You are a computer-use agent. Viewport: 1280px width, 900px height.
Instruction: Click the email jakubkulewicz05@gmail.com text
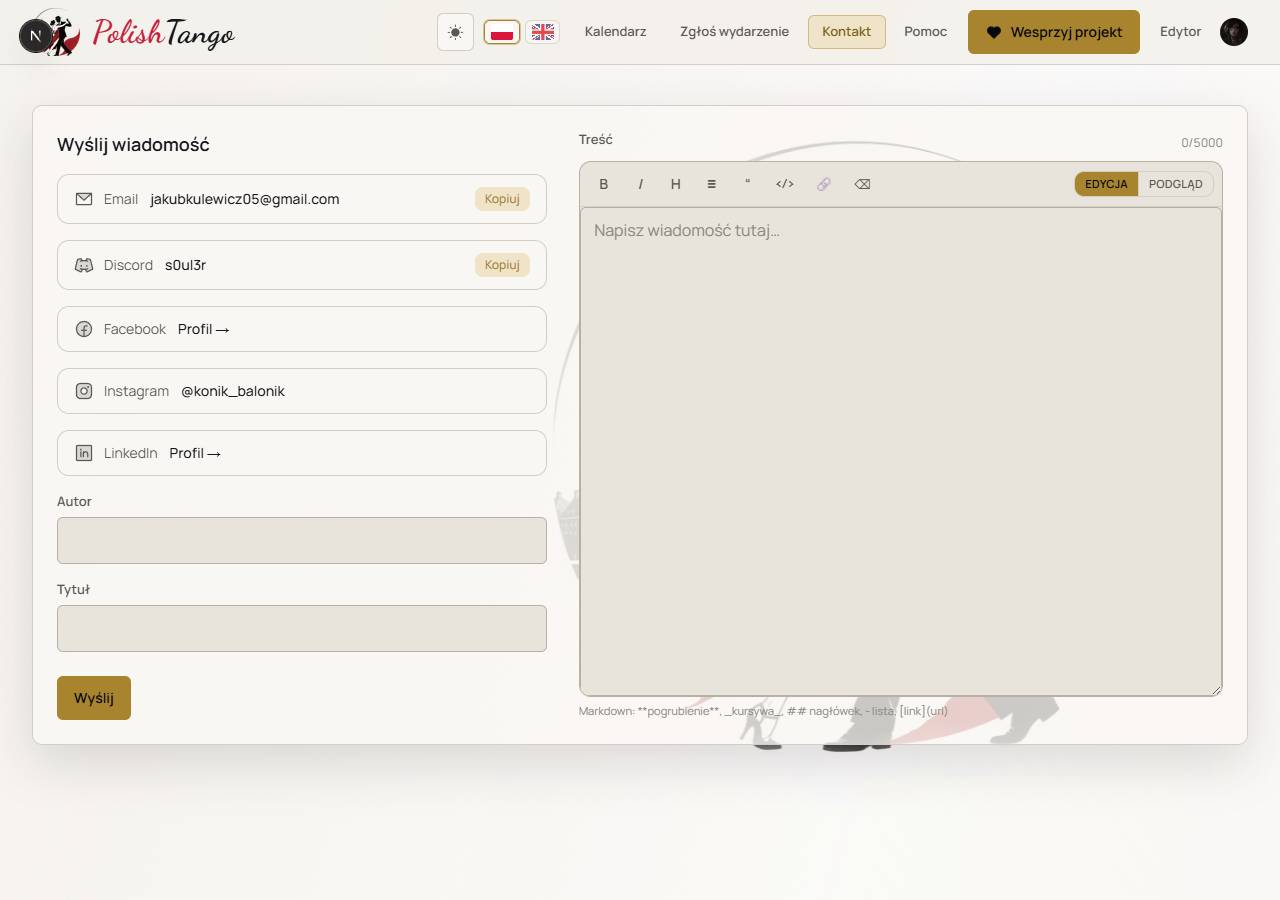click(245, 199)
